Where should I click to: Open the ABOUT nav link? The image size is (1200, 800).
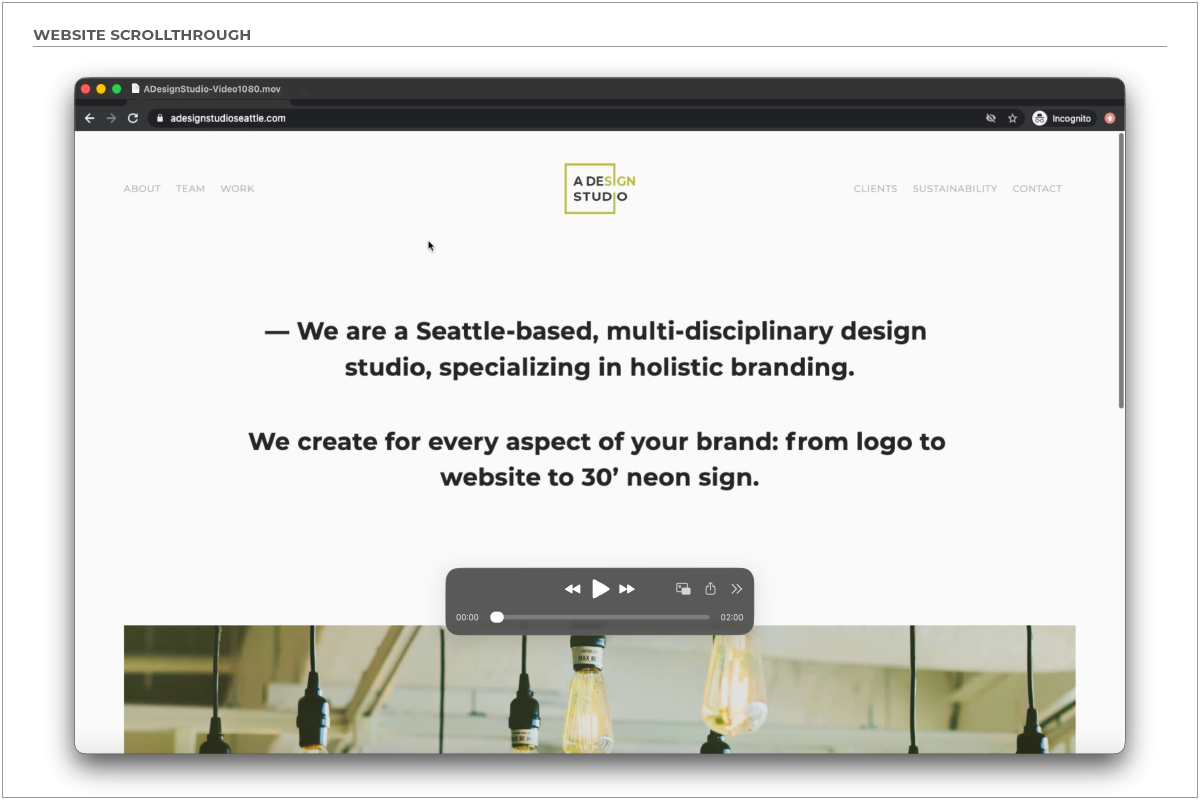coord(142,188)
